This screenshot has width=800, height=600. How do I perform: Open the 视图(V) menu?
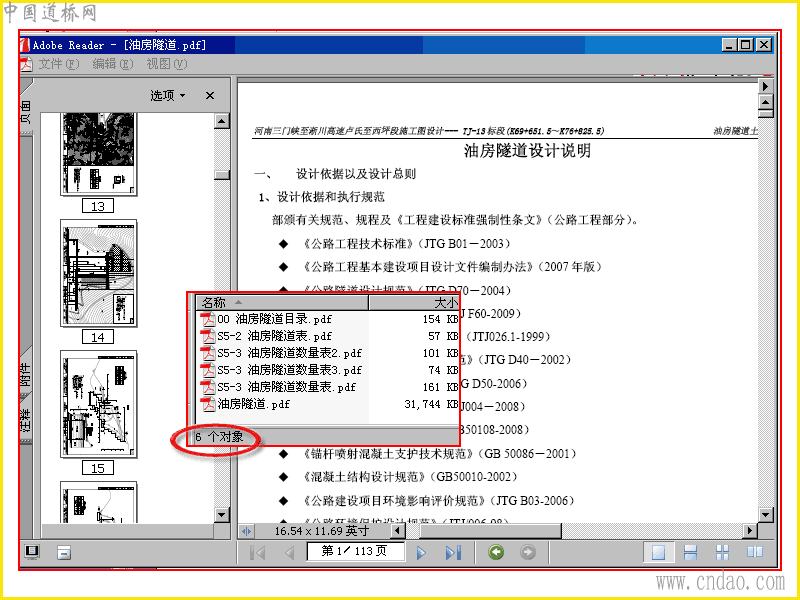(x=166, y=64)
